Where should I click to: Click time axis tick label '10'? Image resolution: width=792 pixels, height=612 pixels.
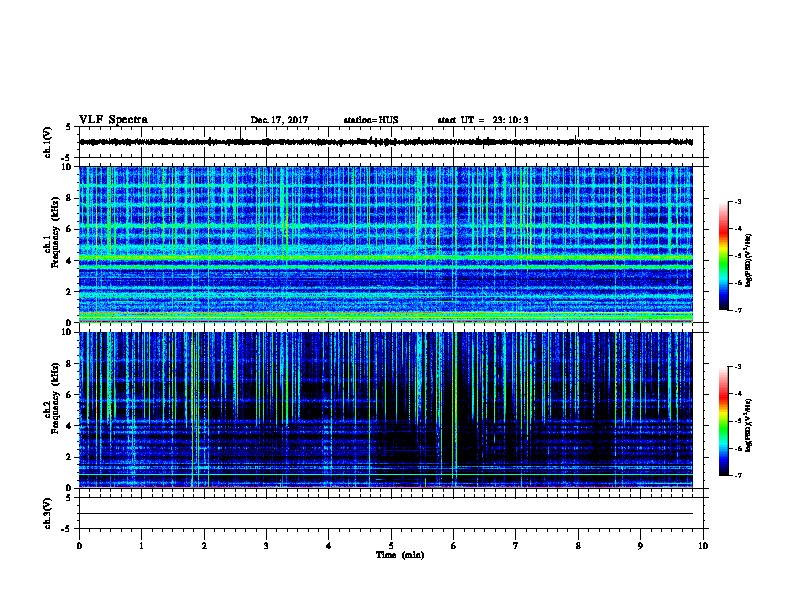tap(703, 546)
